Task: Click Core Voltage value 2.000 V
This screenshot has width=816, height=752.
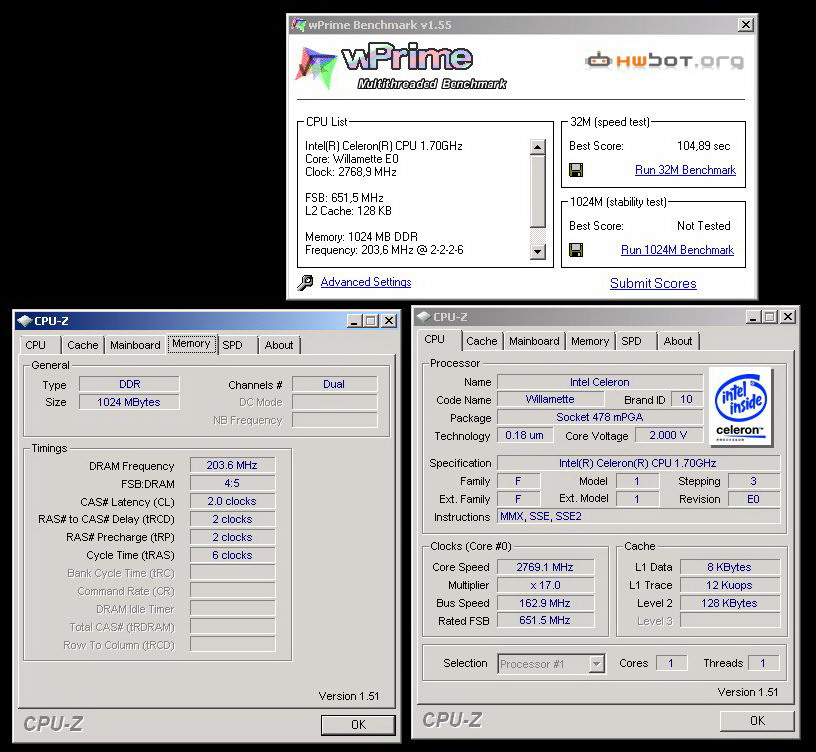Action: pyautogui.click(x=668, y=435)
